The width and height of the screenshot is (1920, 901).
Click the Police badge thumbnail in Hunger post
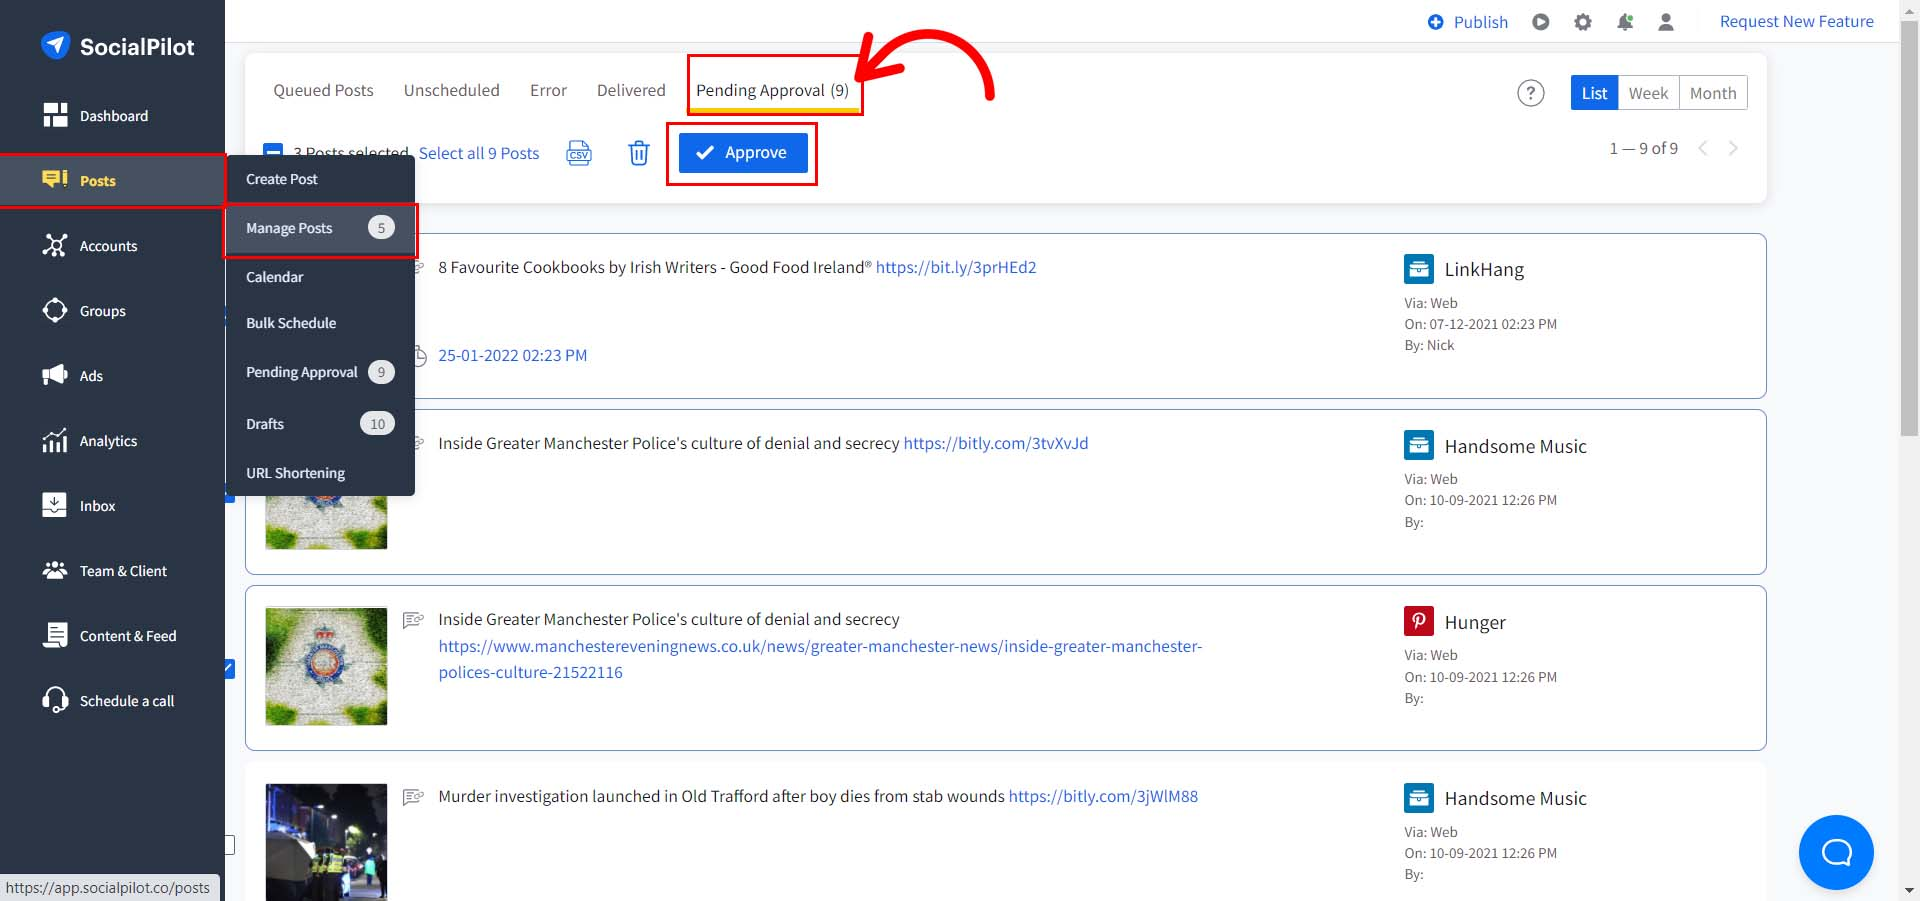coord(326,666)
